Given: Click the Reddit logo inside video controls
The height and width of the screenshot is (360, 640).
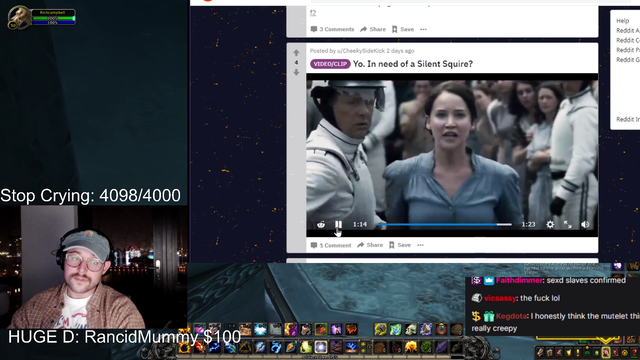Looking at the screenshot, I should click(x=321, y=224).
